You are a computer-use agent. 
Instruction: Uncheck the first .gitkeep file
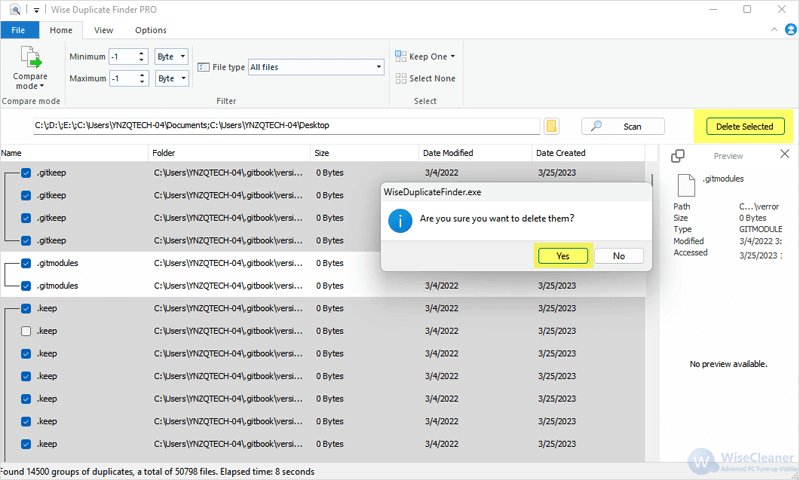26,173
